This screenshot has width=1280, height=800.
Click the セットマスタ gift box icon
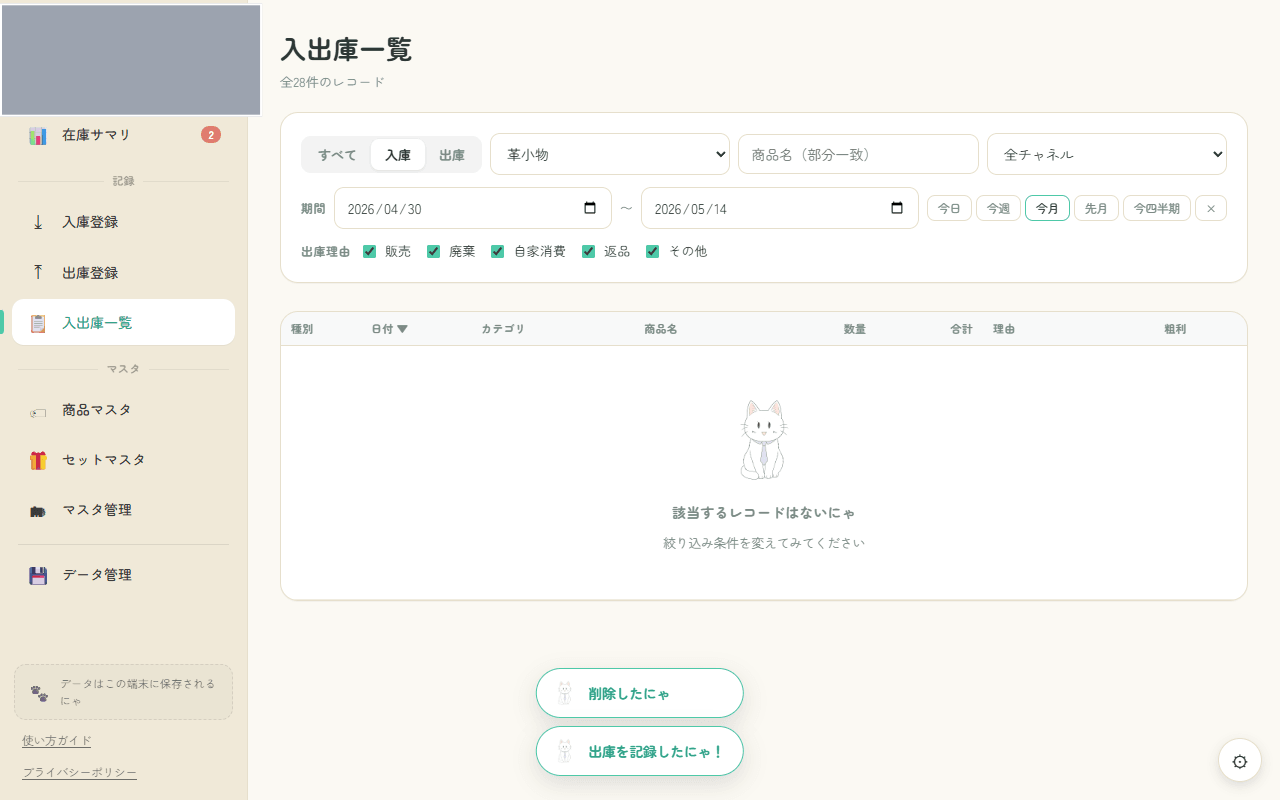coord(38,460)
